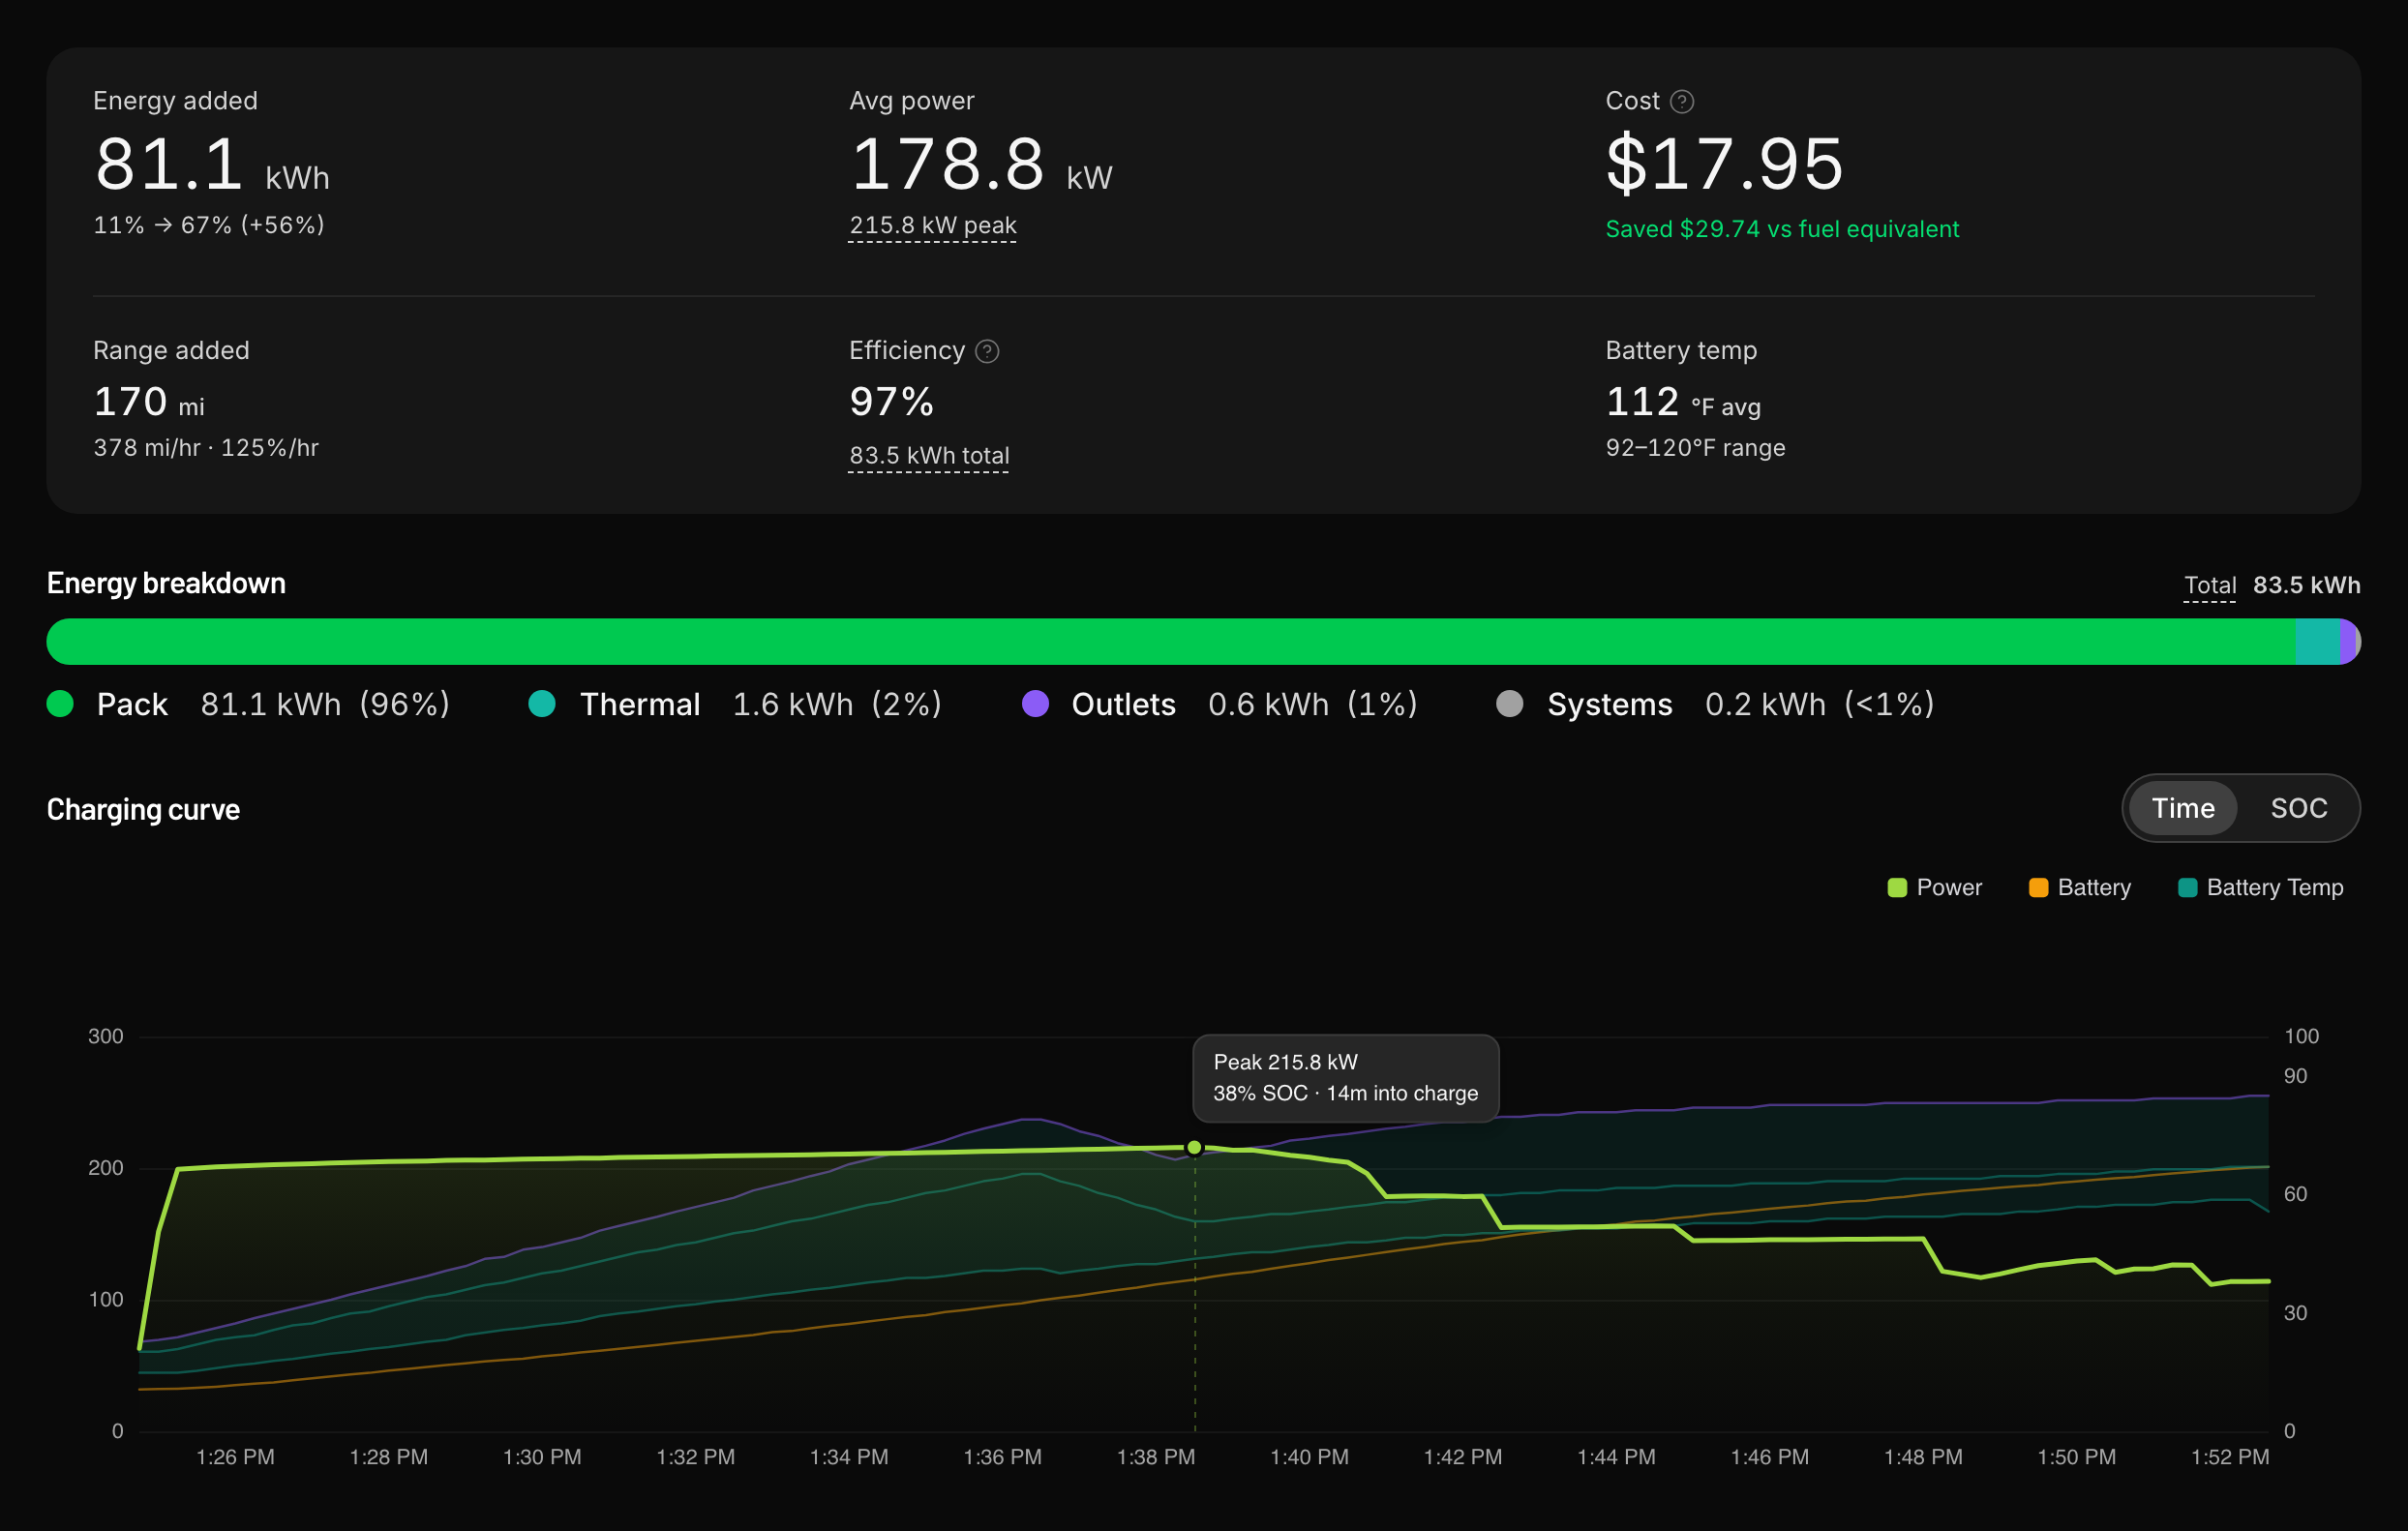Click the teal Thermal legend dot
Viewport: 2408px width, 1531px height.
(542, 704)
